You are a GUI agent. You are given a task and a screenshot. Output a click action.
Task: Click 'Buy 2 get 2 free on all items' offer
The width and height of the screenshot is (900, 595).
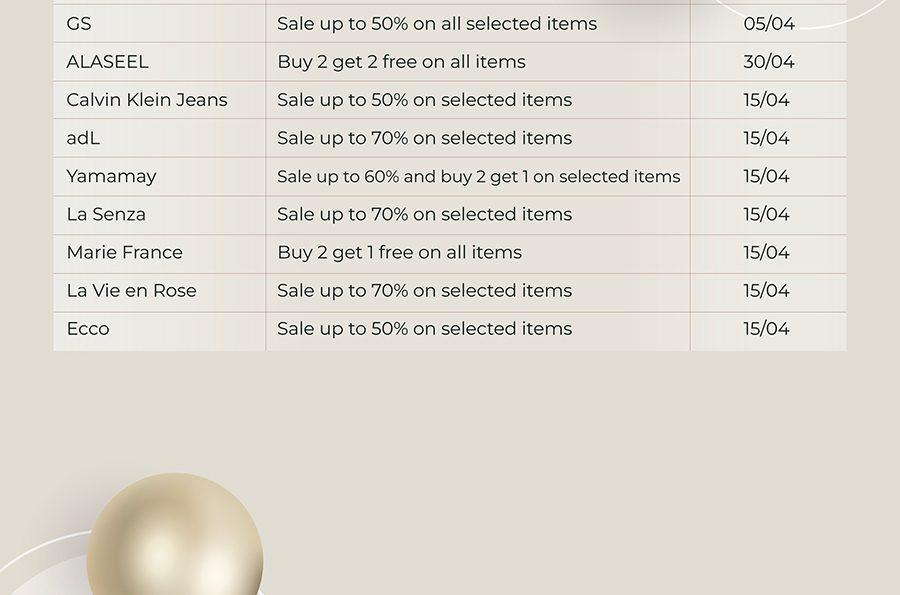pyautogui.click(x=401, y=62)
